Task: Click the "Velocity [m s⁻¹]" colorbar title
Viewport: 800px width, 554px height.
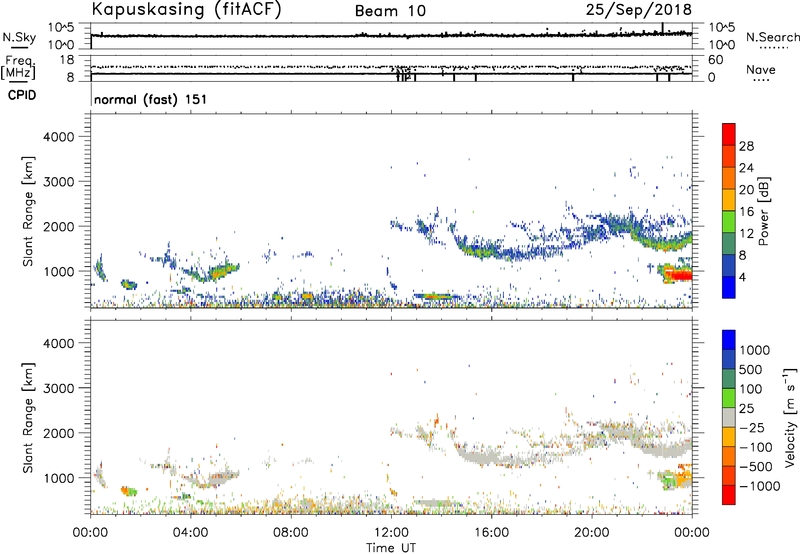Action: pyautogui.click(x=790, y=417)
